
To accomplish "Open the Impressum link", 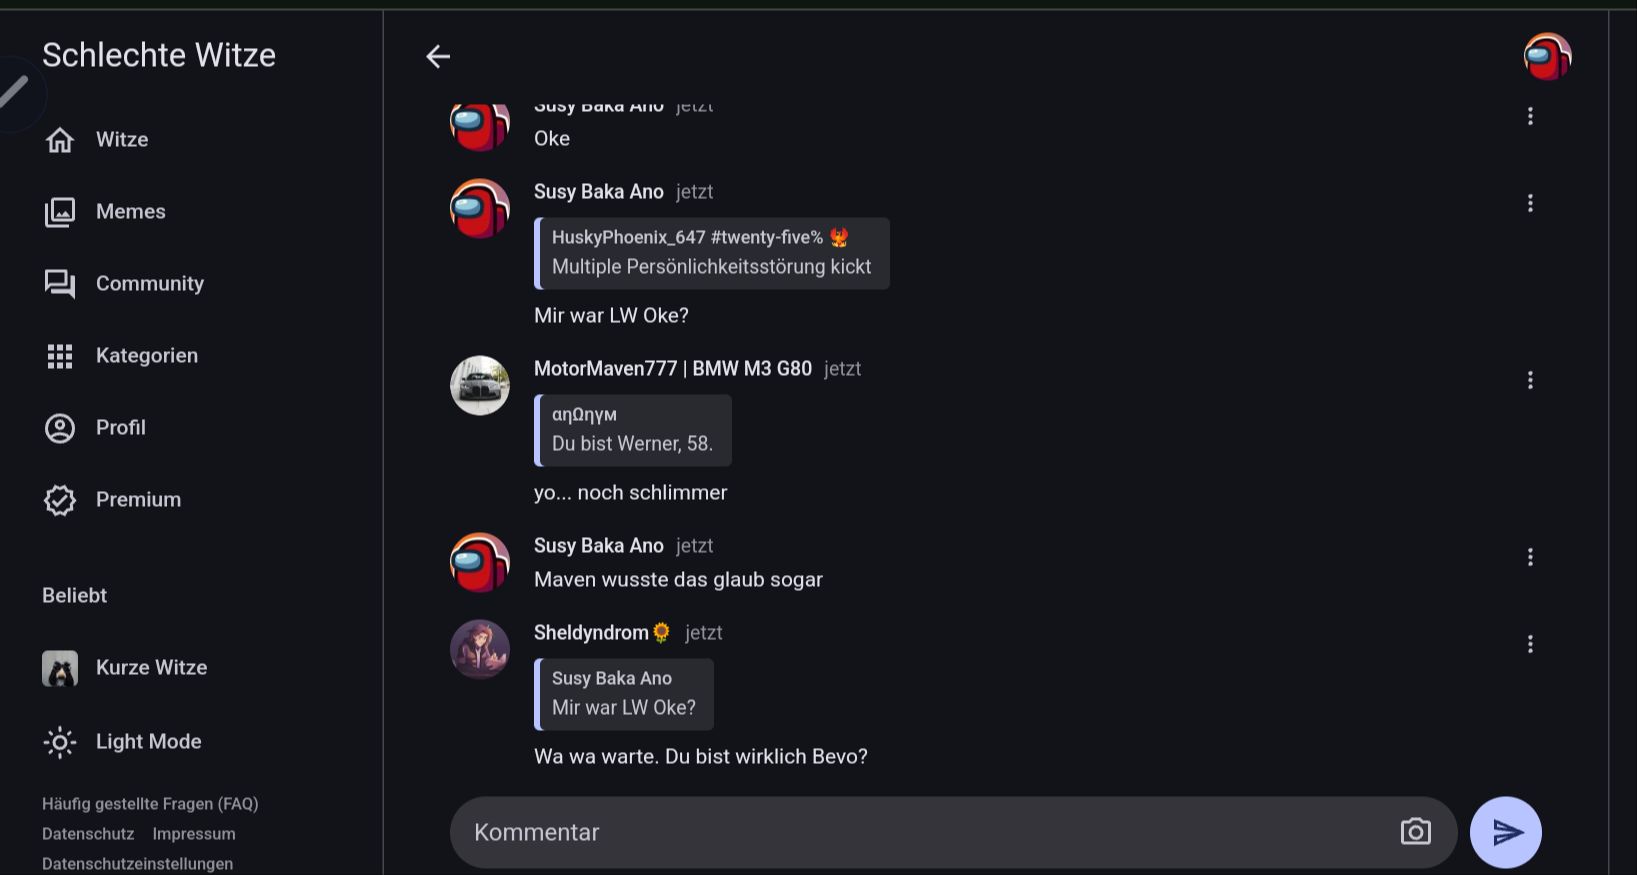I will point(194,834).
